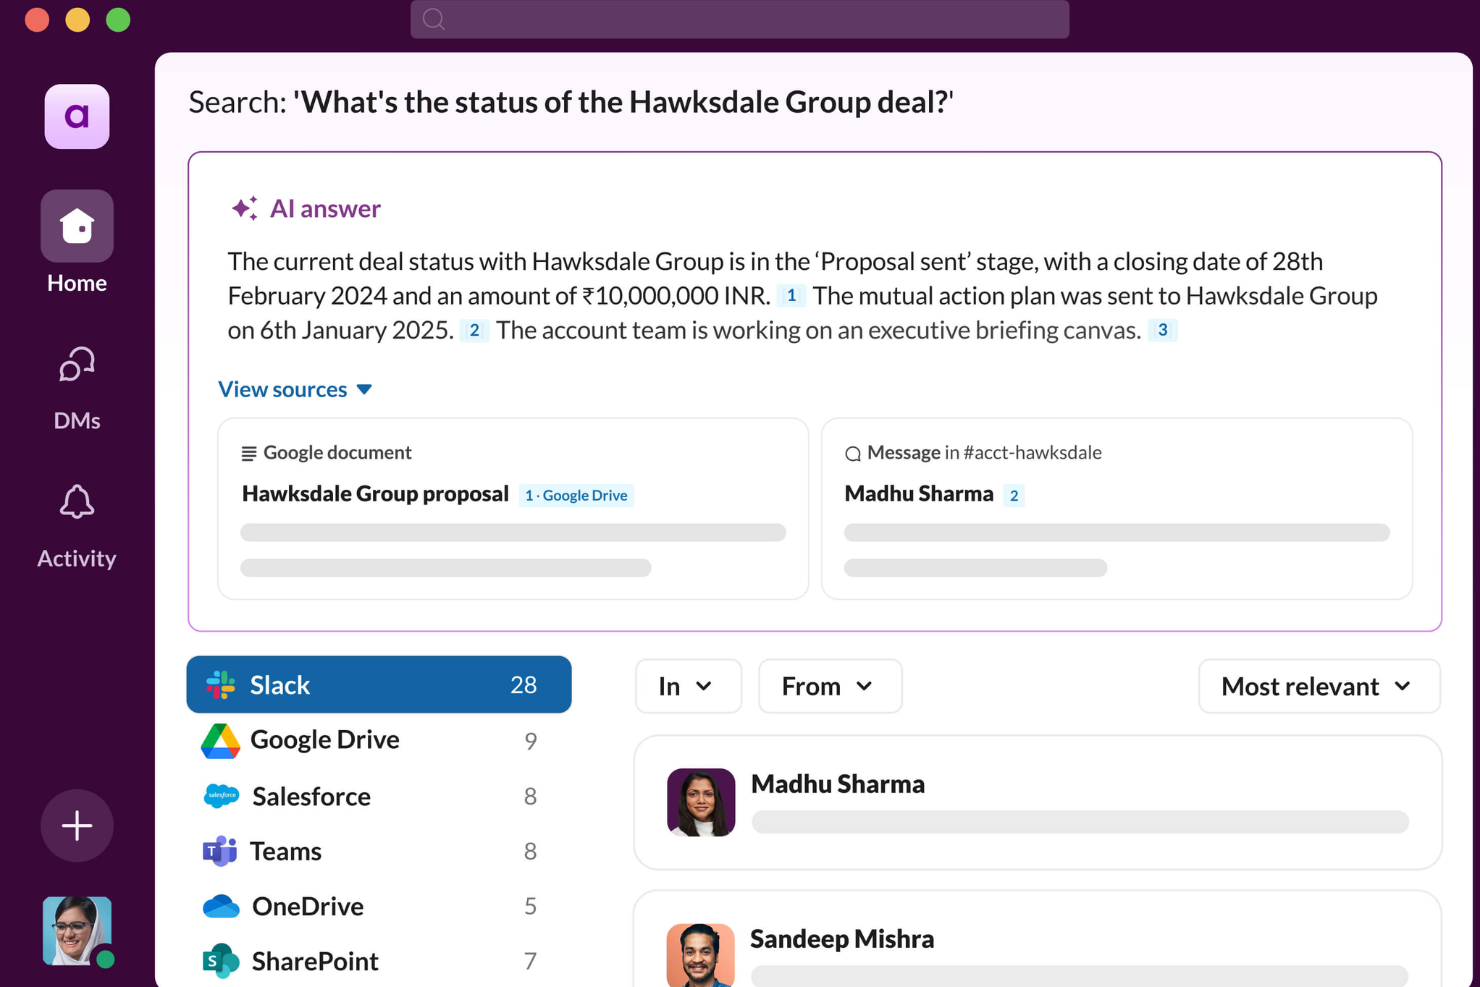This screenshot has width=1480, height=987.
Task: Click the Slack logo icon
Action: point(220,685)
